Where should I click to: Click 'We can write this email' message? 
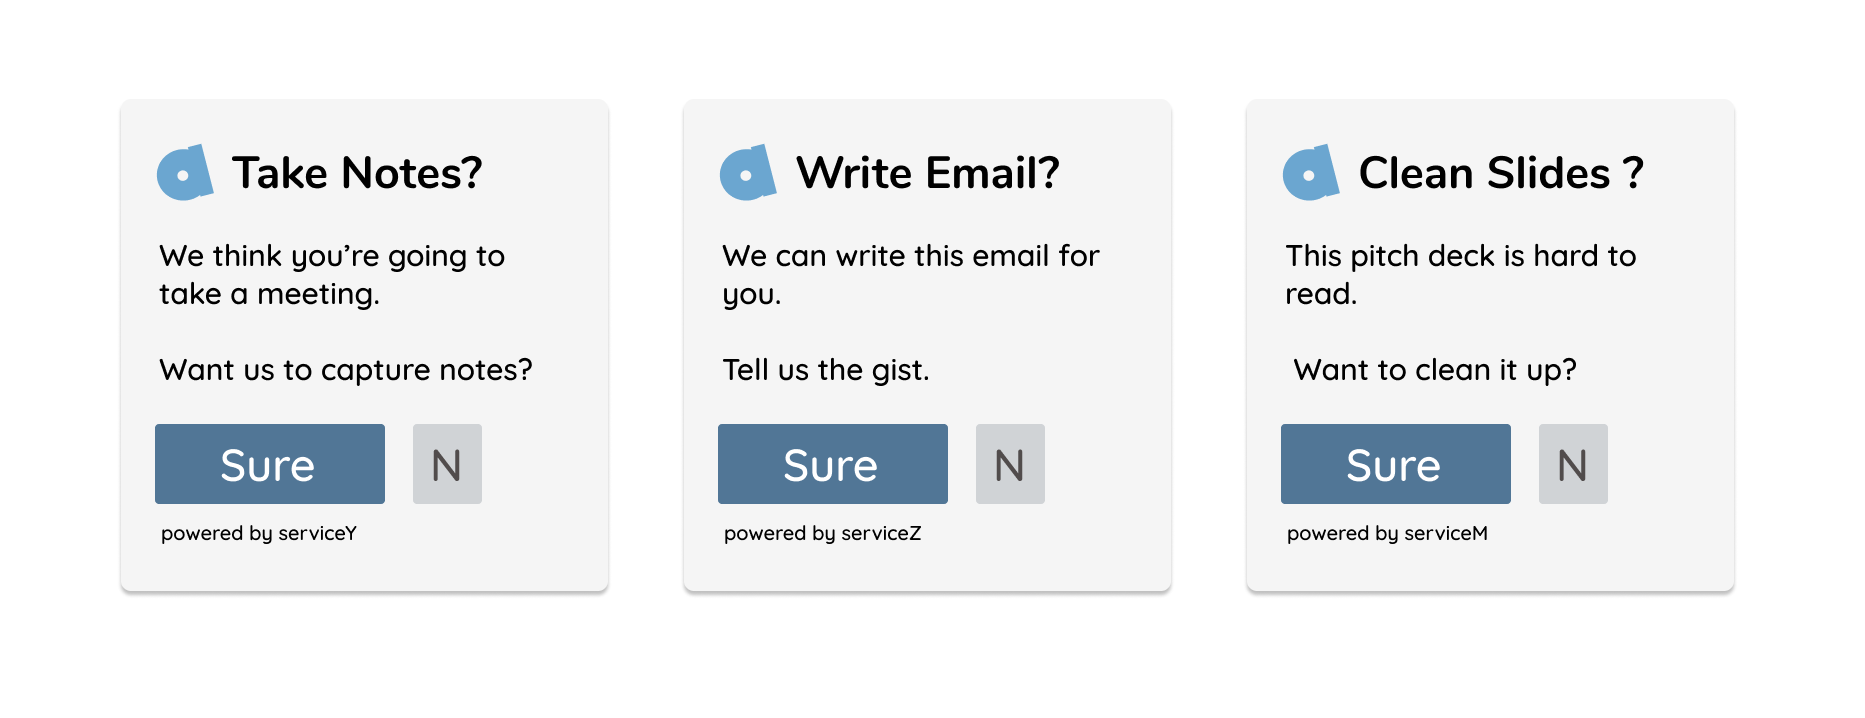point(911,275)
